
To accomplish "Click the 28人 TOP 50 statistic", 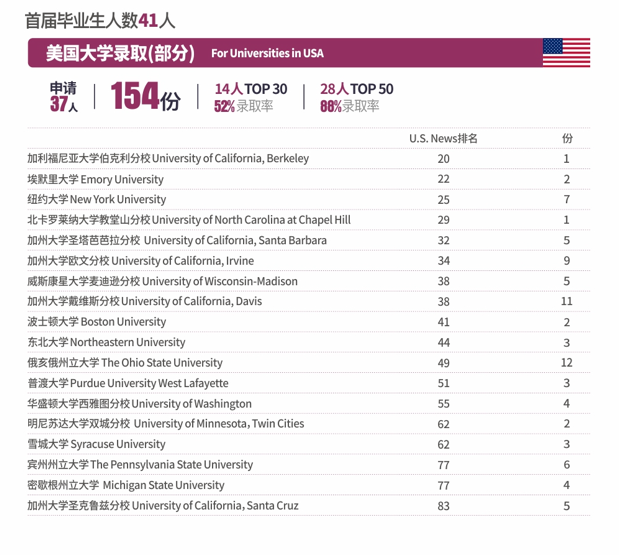I will pyautogui.click(x=356, y=89).
